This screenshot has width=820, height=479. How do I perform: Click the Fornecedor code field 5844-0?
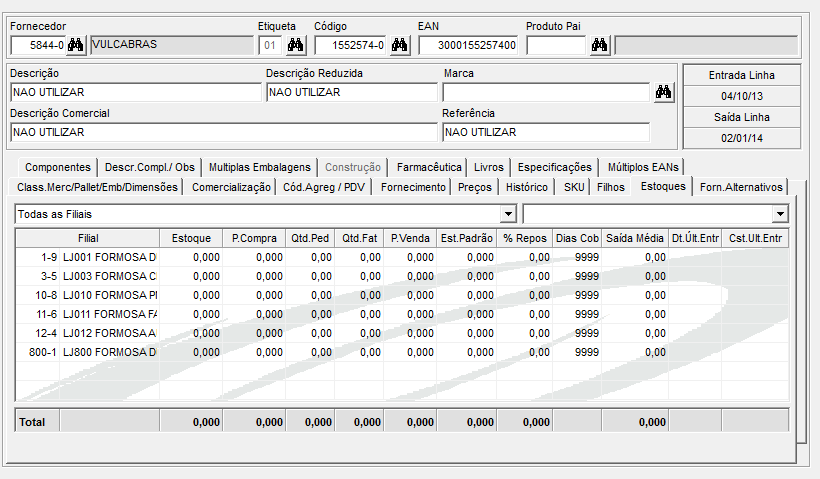click(x=38, y=45)
